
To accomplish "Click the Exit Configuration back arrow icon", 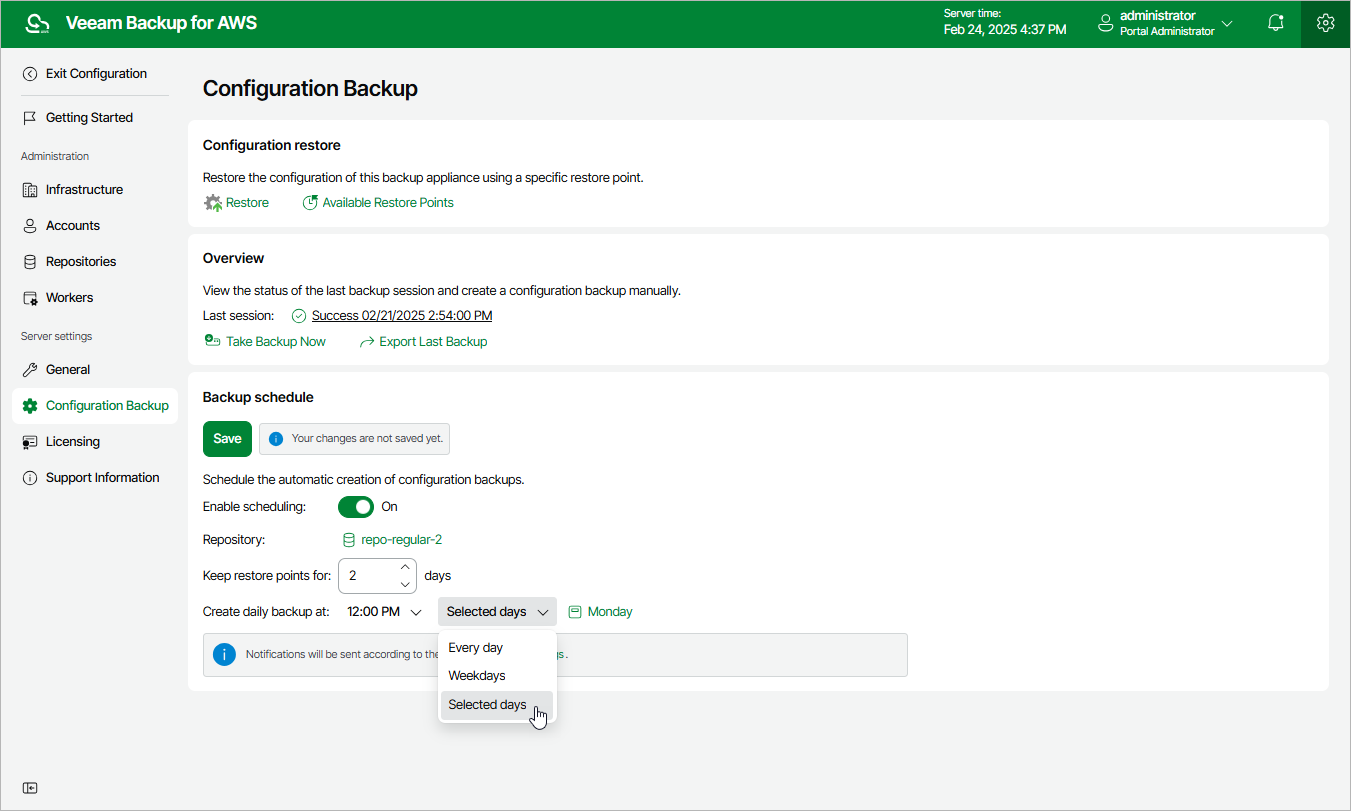I will coord(30,74).
